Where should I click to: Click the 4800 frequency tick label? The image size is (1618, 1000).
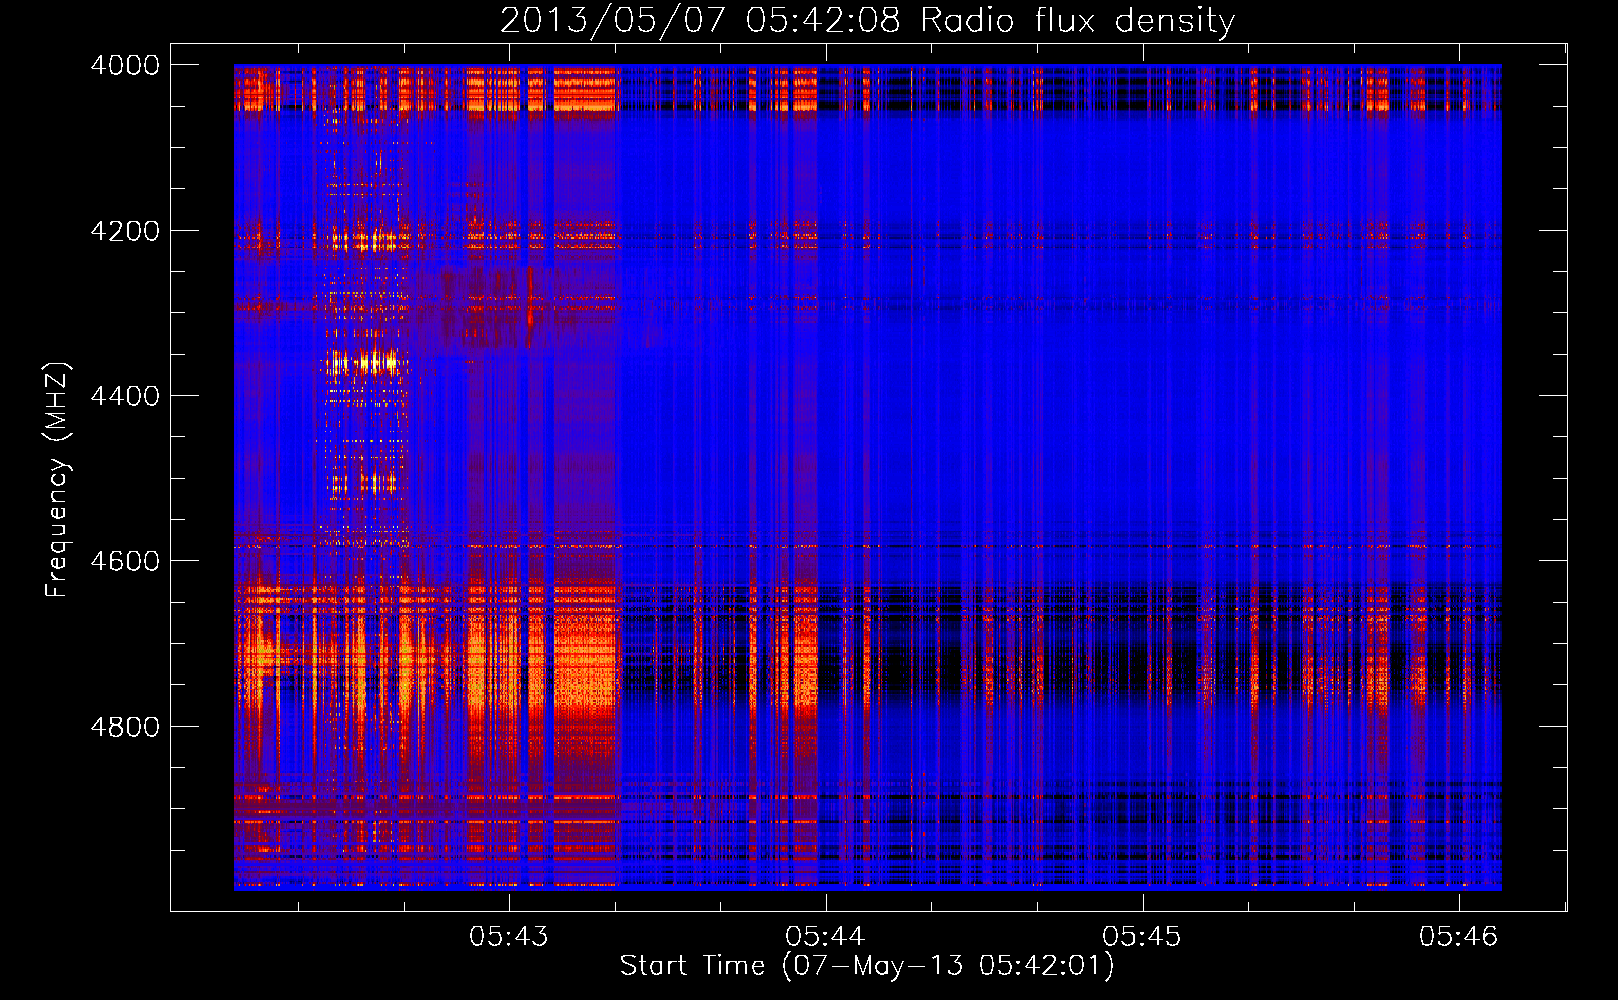point(125,727)
